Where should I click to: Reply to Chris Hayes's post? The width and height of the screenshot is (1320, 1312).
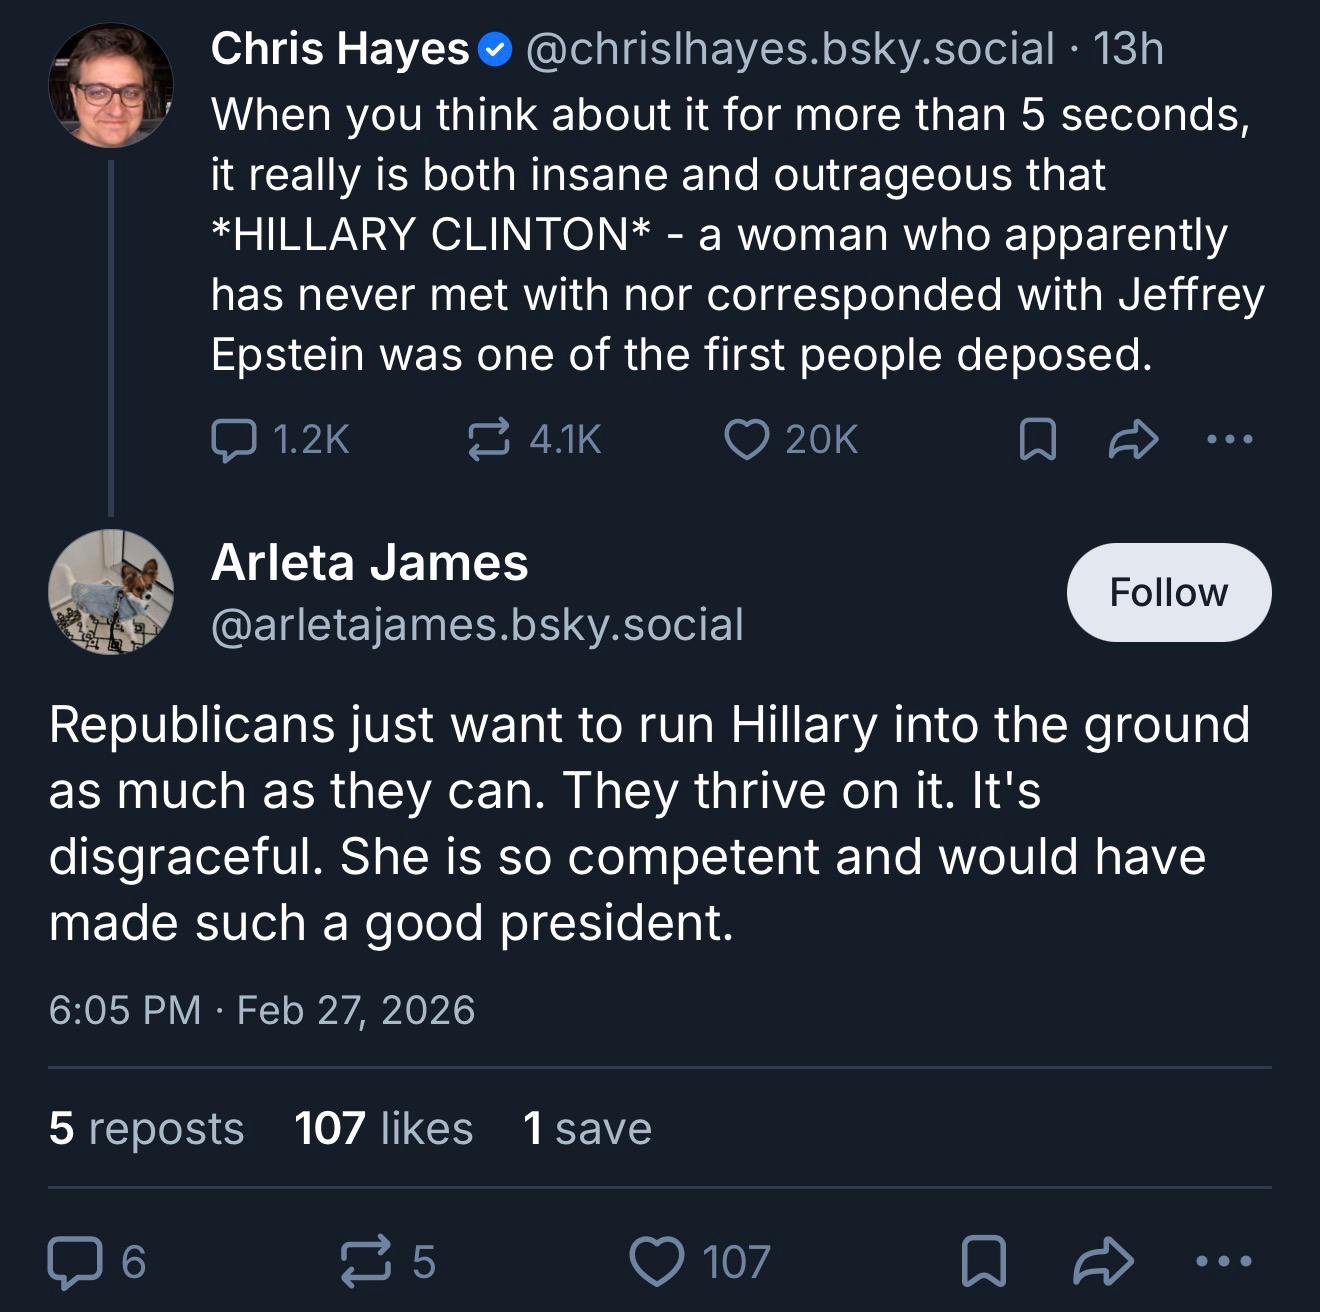[234, 440]
